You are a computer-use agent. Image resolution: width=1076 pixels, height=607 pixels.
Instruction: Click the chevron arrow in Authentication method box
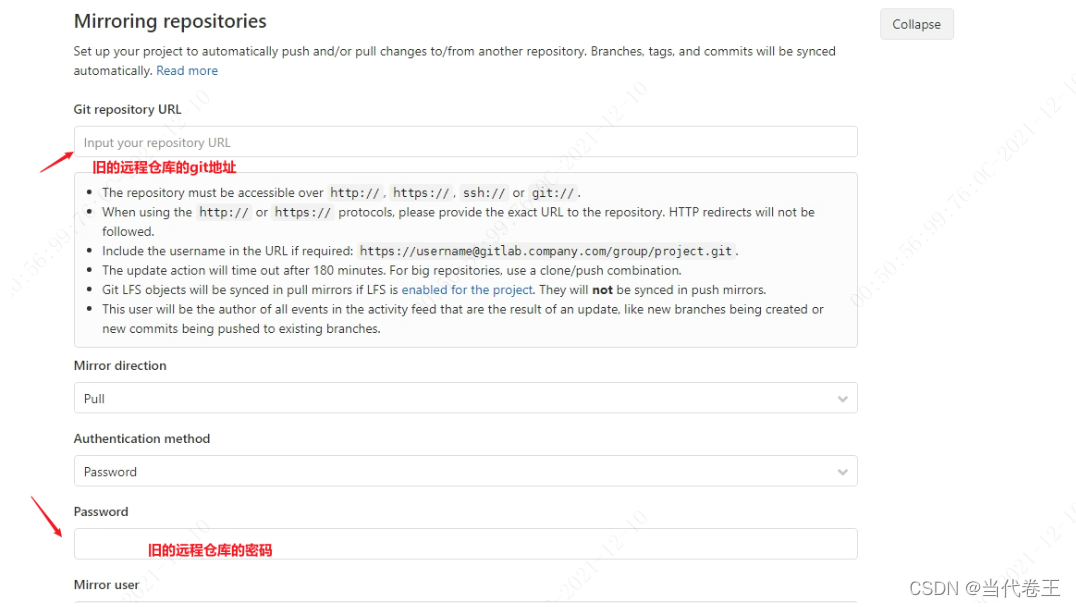843,472
